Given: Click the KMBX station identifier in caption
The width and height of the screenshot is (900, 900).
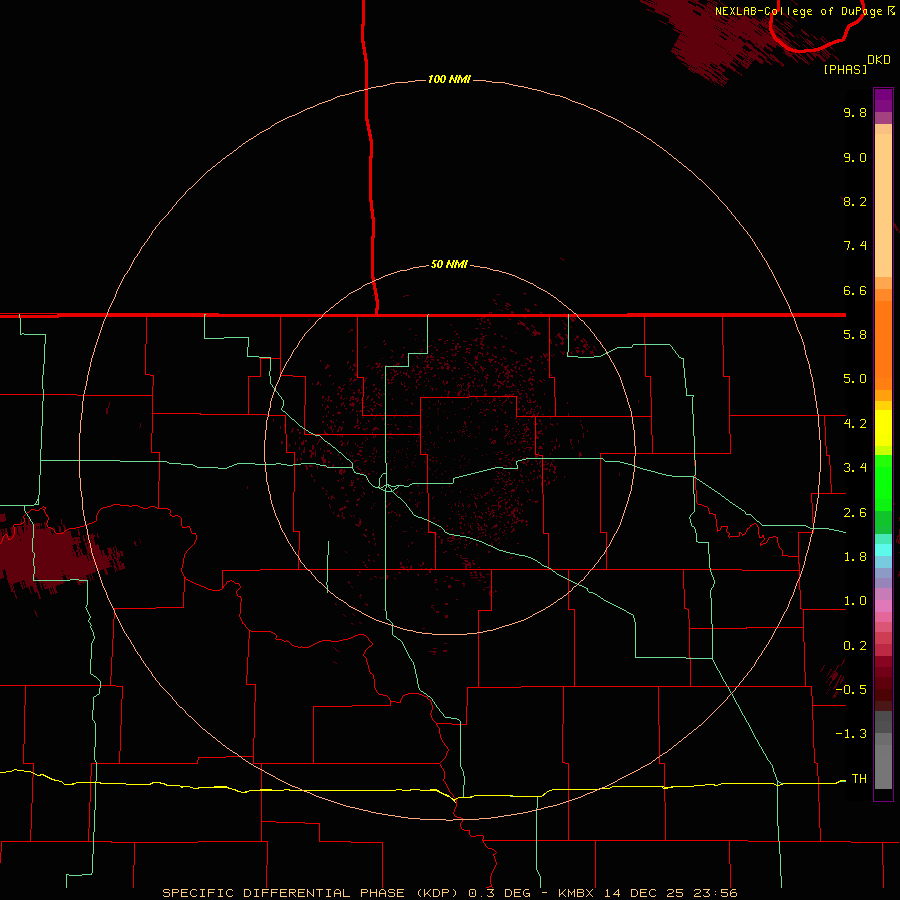Looking at the screenshot, I should pyautogui.click(x=576, y=893).
